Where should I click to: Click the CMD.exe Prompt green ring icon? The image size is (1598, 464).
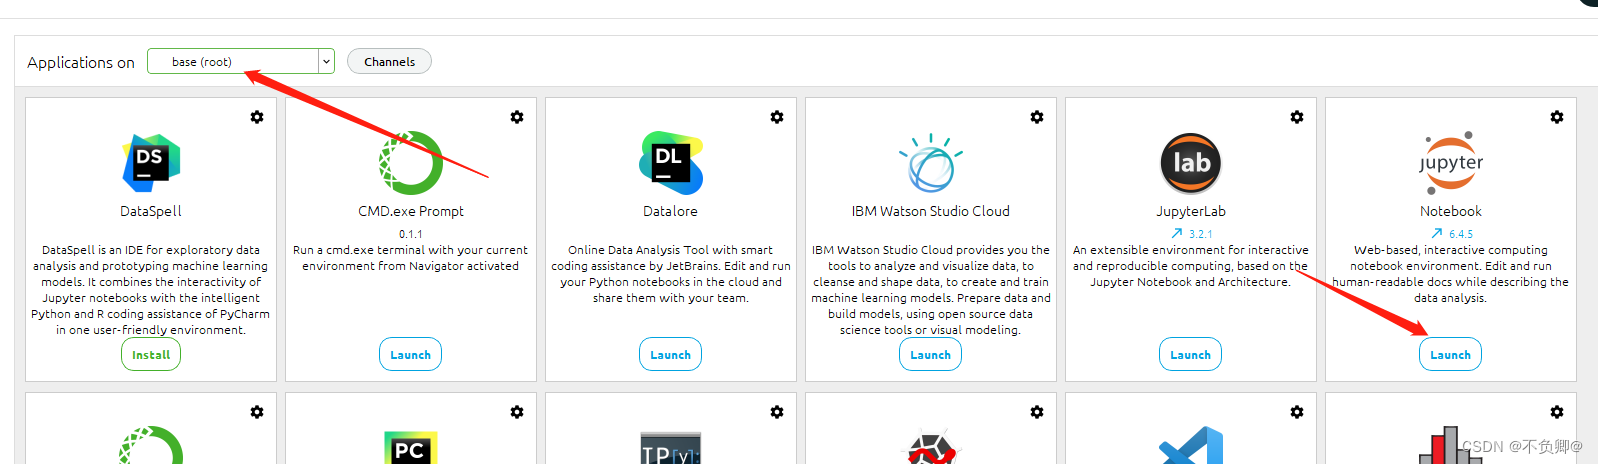[411, 163]
